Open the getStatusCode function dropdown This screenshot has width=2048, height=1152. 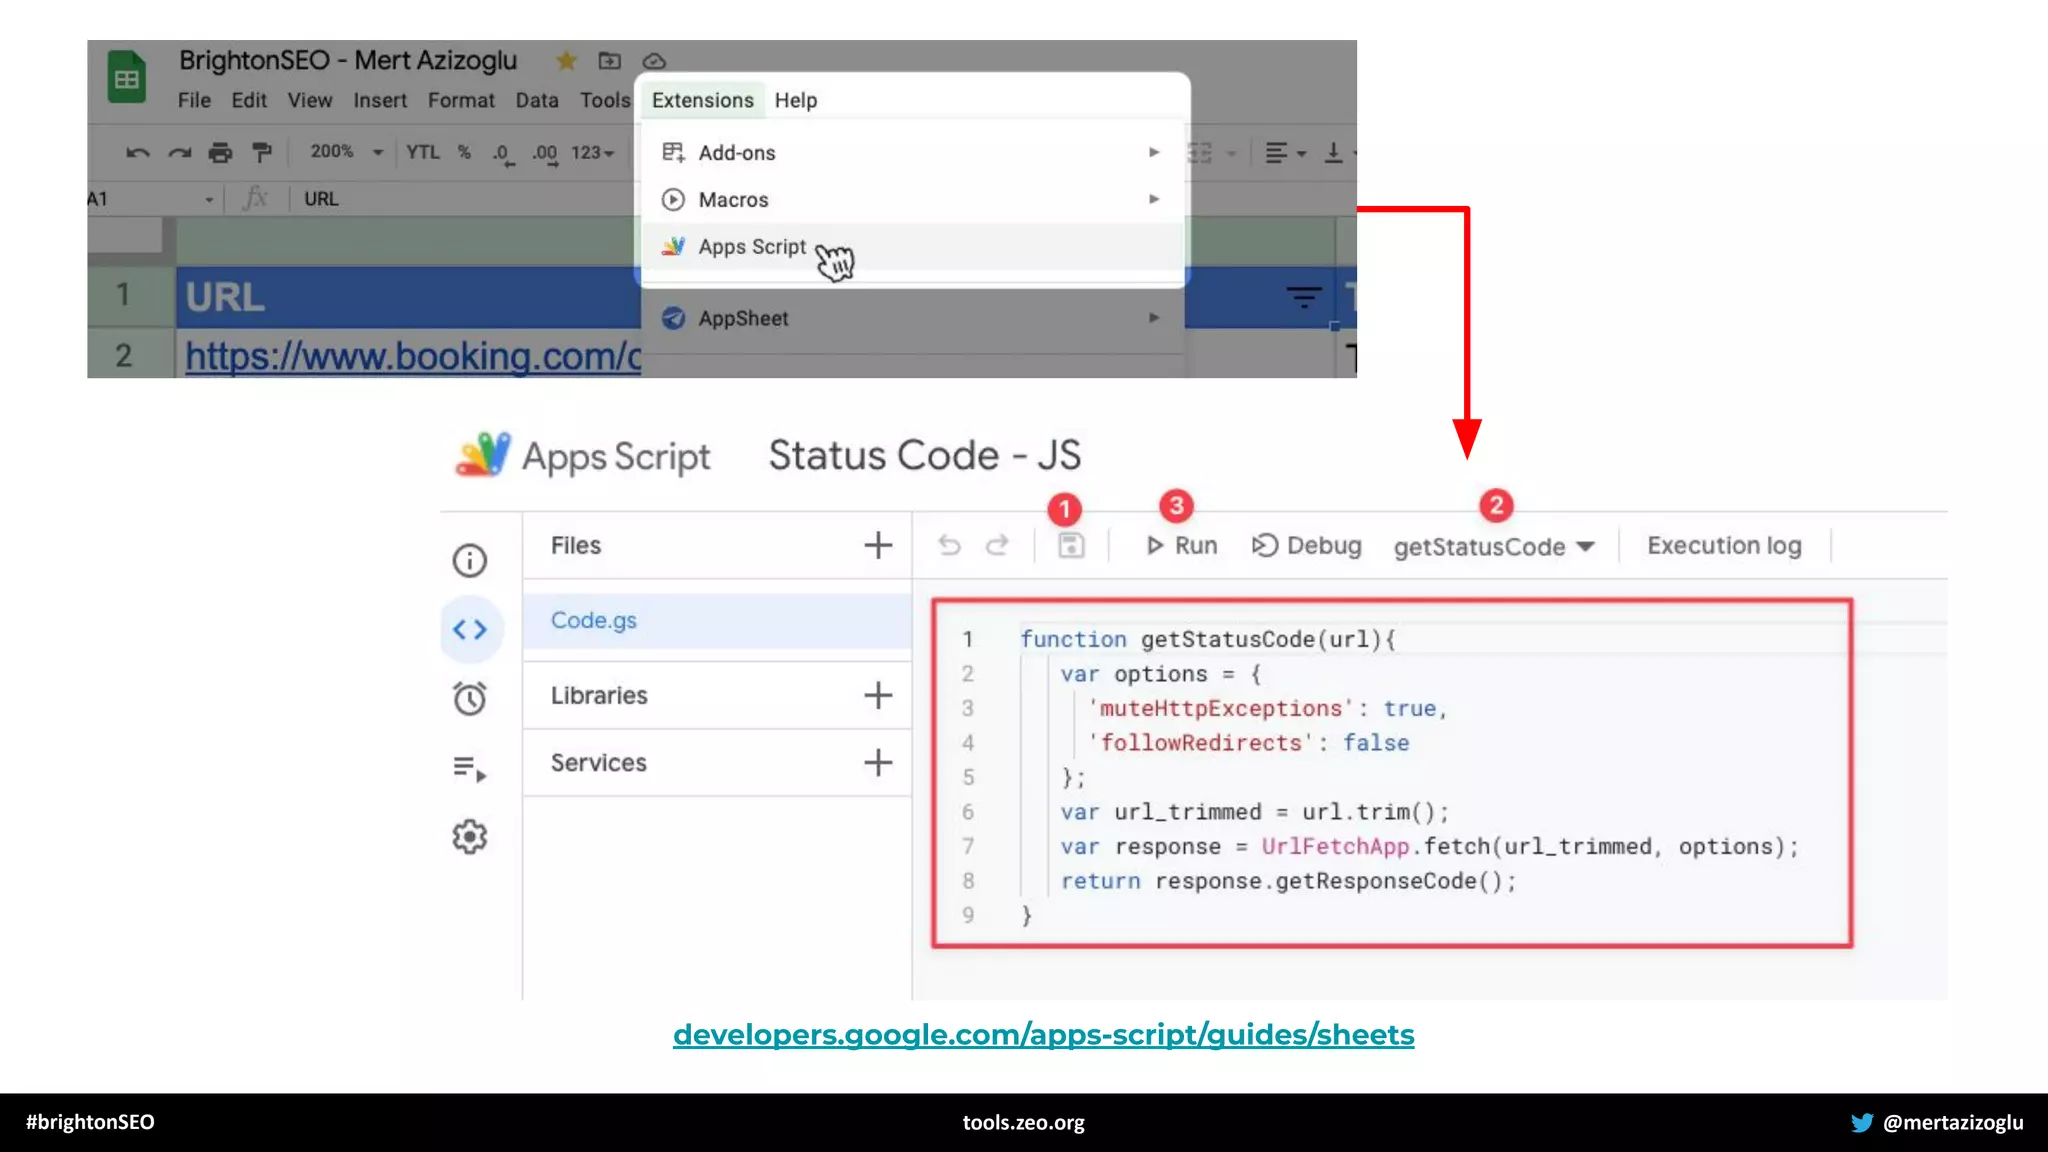click(x=1493, y=547)
